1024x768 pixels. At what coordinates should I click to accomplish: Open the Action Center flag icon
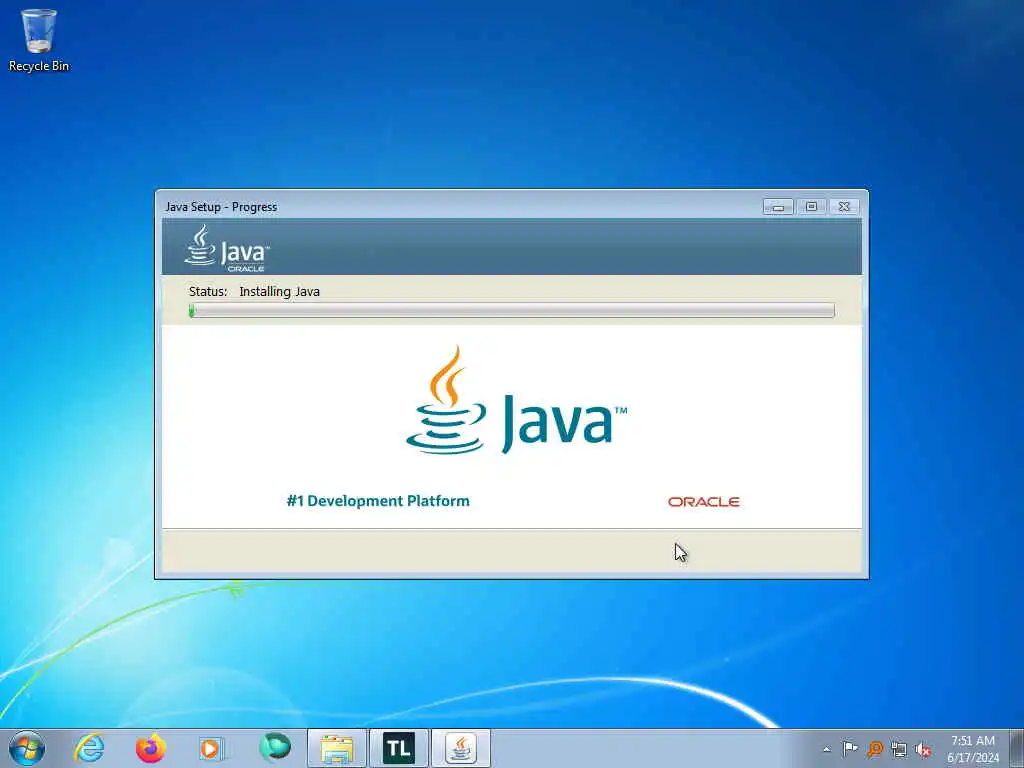[850, 749]
